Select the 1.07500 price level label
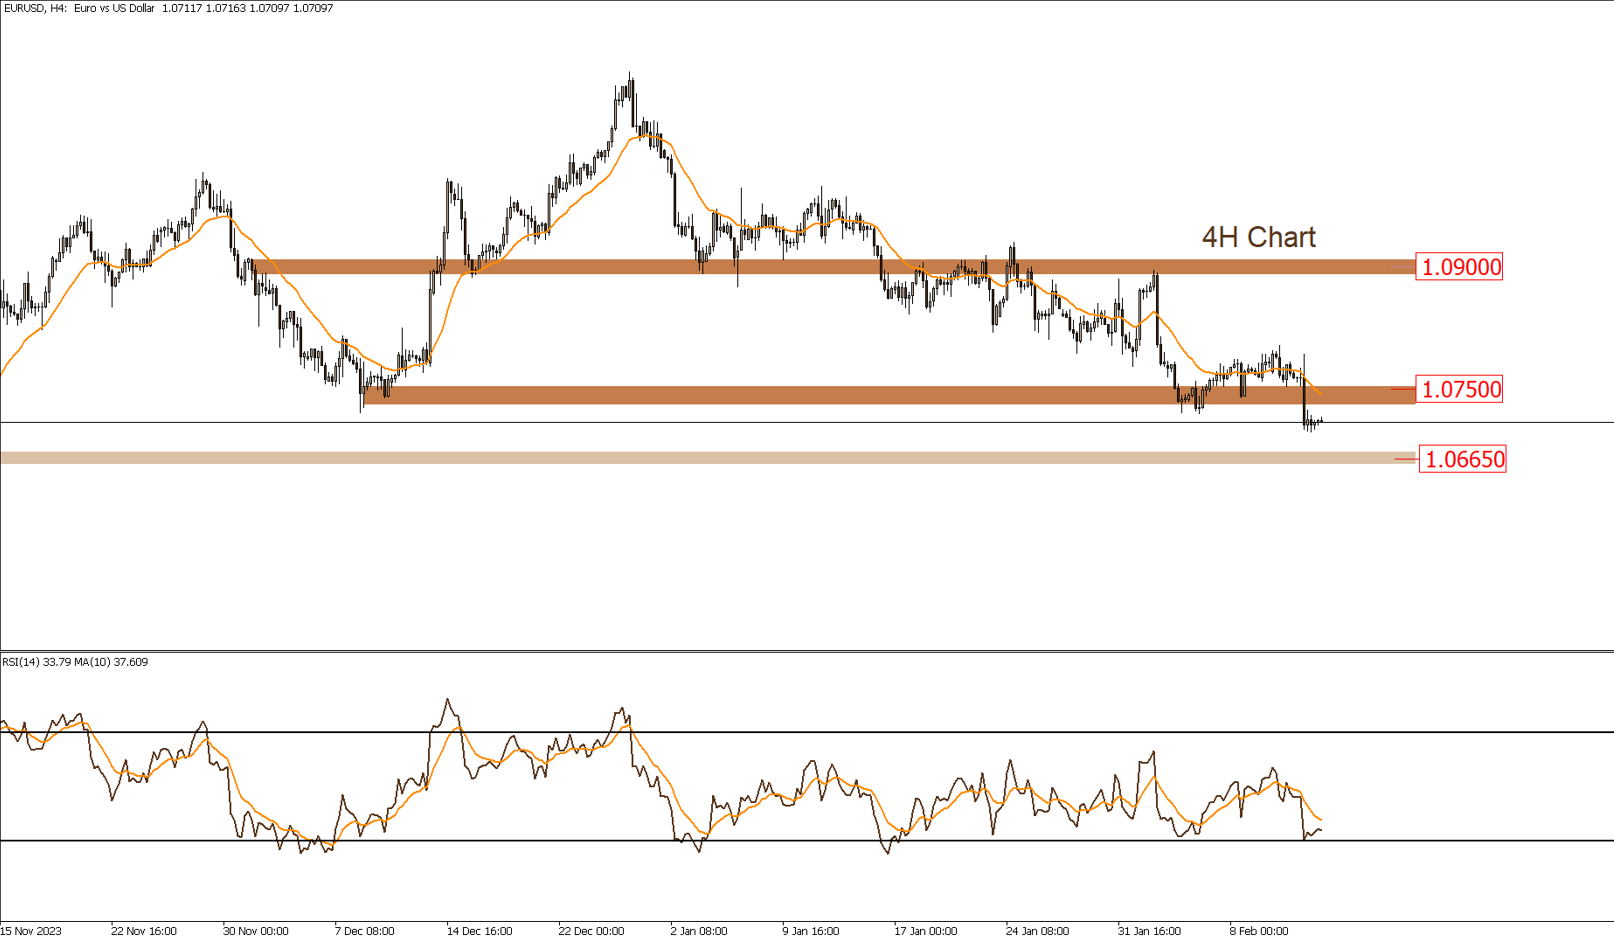 coord(1459,390)
